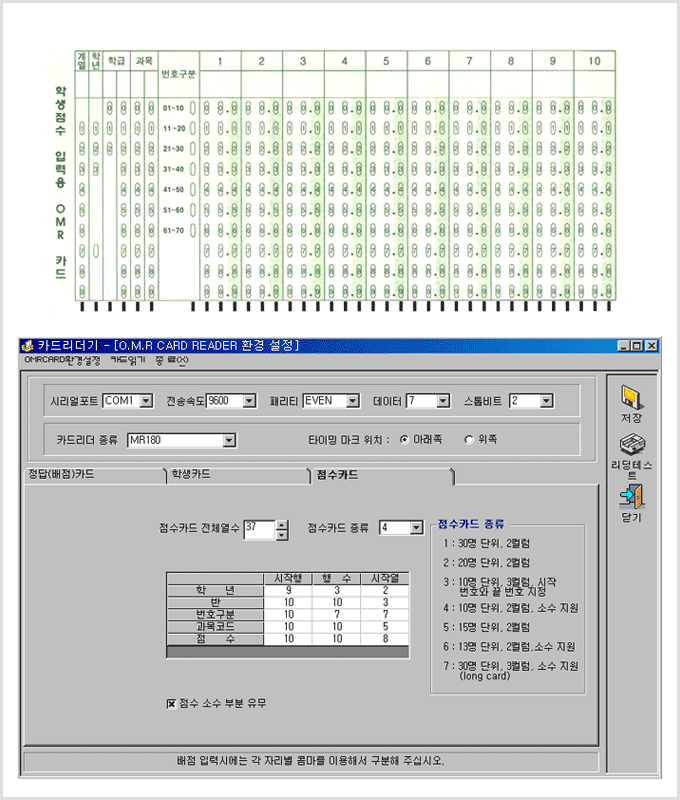
Task: Click the 번호구분 row 행수 cell
Action: pos(337,615)
